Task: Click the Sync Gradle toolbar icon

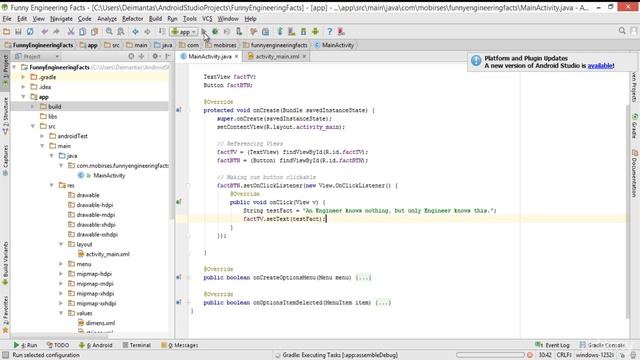Action: tap(280, 31)
